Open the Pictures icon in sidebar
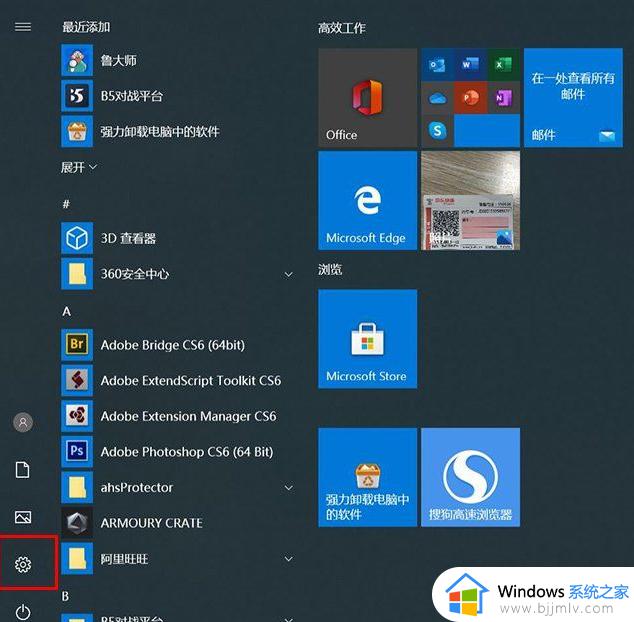The width and height of the screenshot is (634, 622). (23, 517)
